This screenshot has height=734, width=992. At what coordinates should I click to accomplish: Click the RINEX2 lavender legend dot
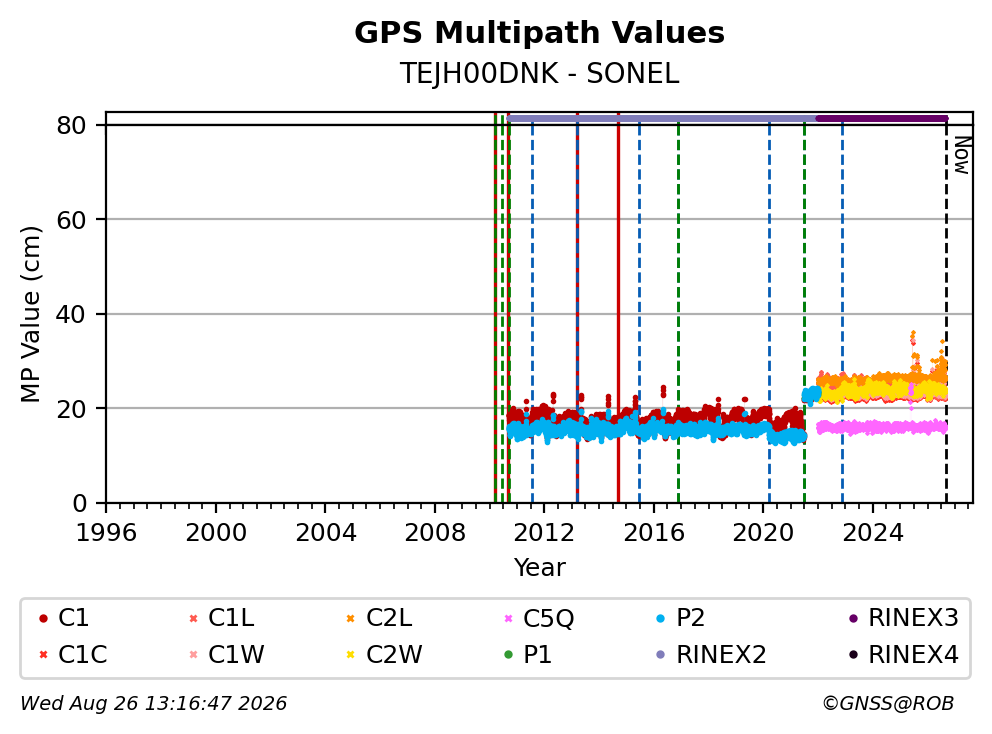pyautogui.click(x=661, y=655)
